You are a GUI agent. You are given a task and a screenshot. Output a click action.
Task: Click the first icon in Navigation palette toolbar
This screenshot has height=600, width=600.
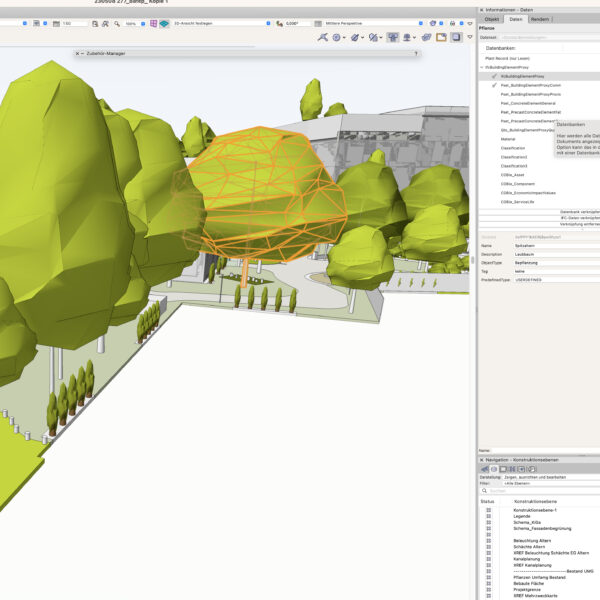click(x=484, y=468)
